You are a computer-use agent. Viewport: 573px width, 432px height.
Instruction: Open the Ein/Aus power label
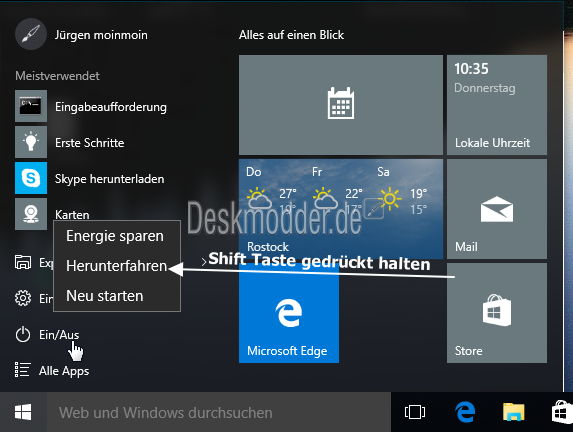59,335
